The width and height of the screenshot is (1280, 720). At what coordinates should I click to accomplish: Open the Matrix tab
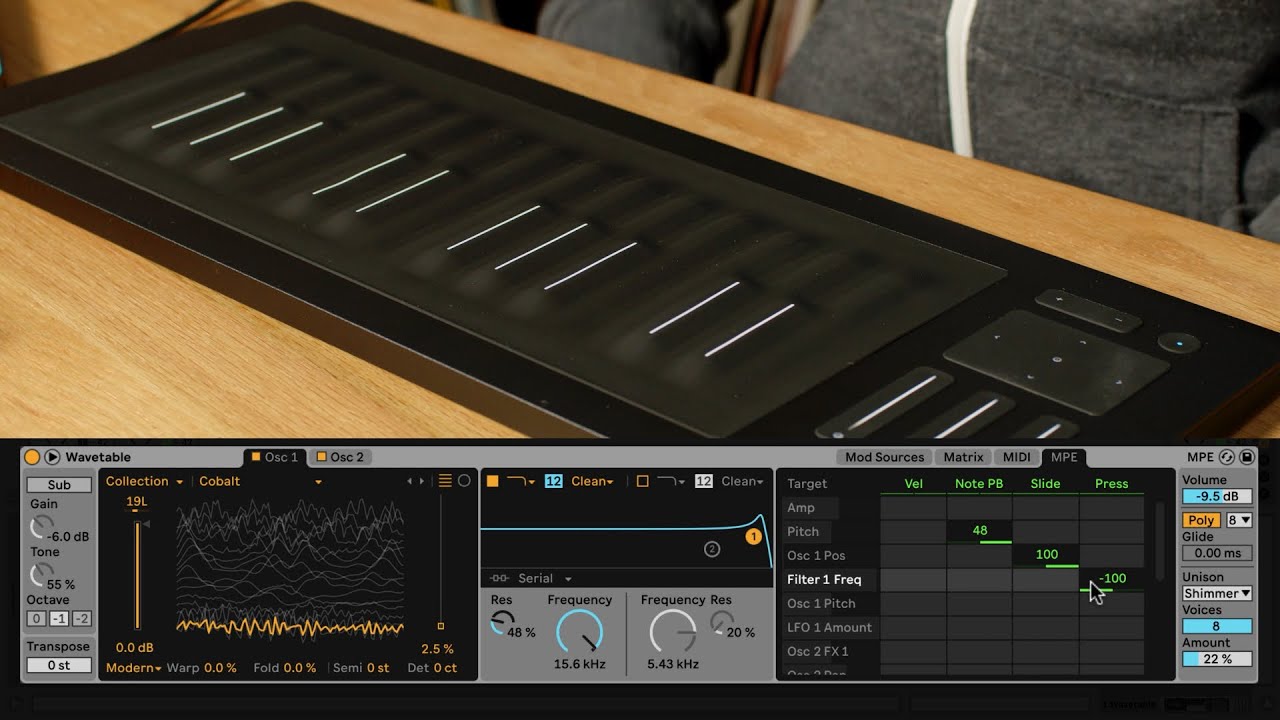pos(964,457)
